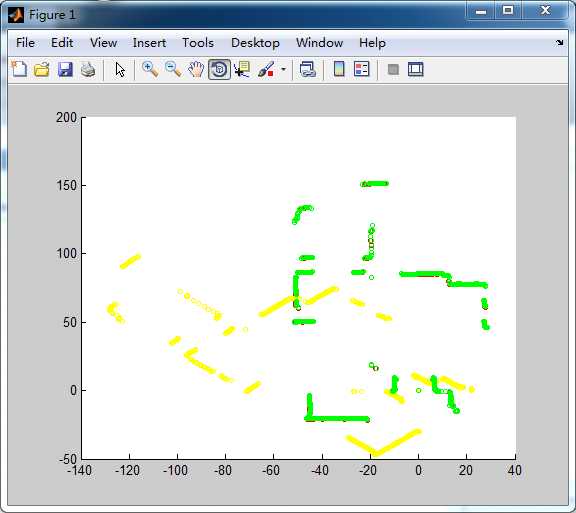
Task: Open the File menu
Action: tap(25, 43)
